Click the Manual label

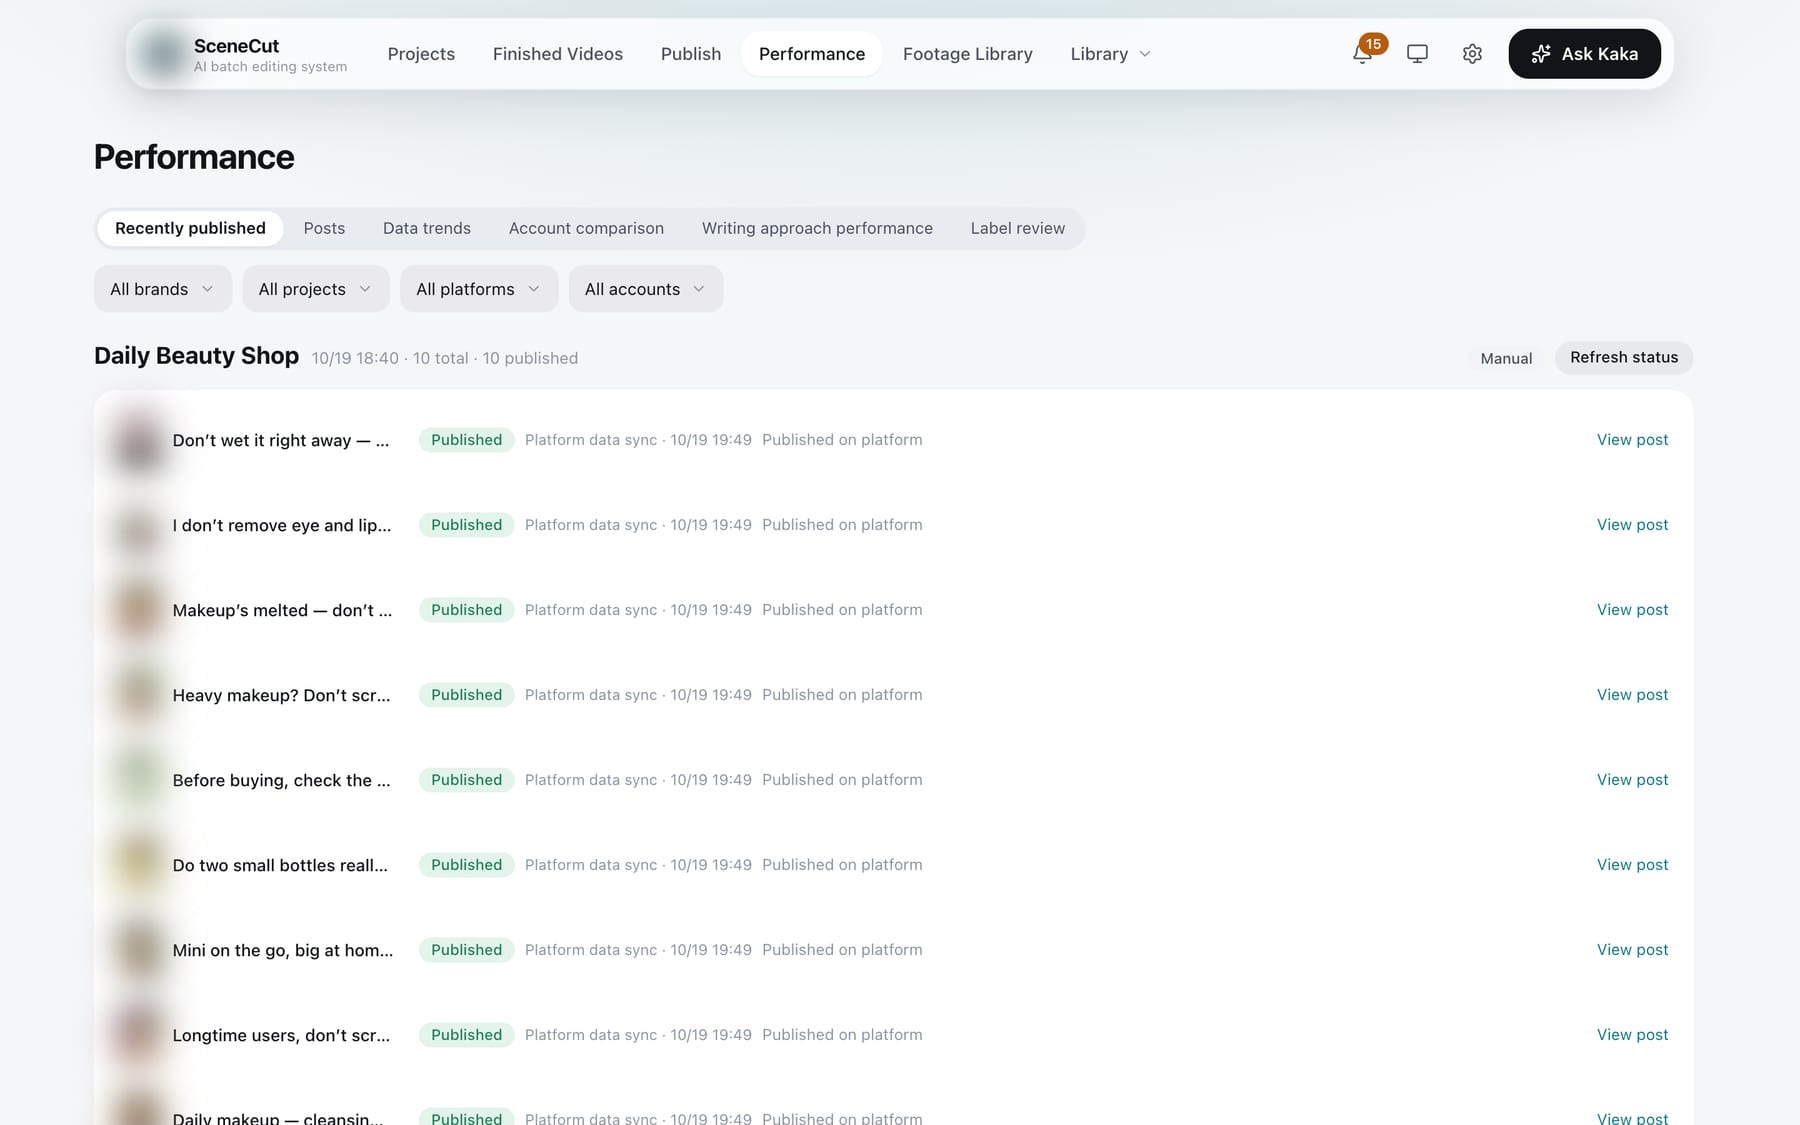[1506, 358]
